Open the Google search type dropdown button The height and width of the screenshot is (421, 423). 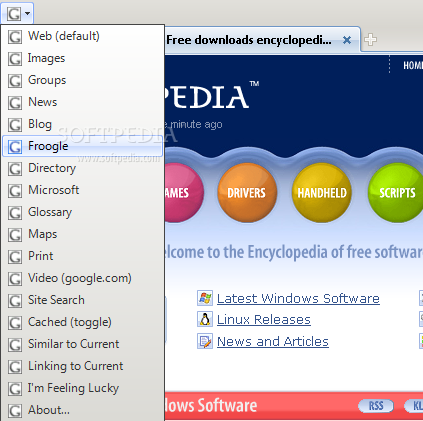17,13
